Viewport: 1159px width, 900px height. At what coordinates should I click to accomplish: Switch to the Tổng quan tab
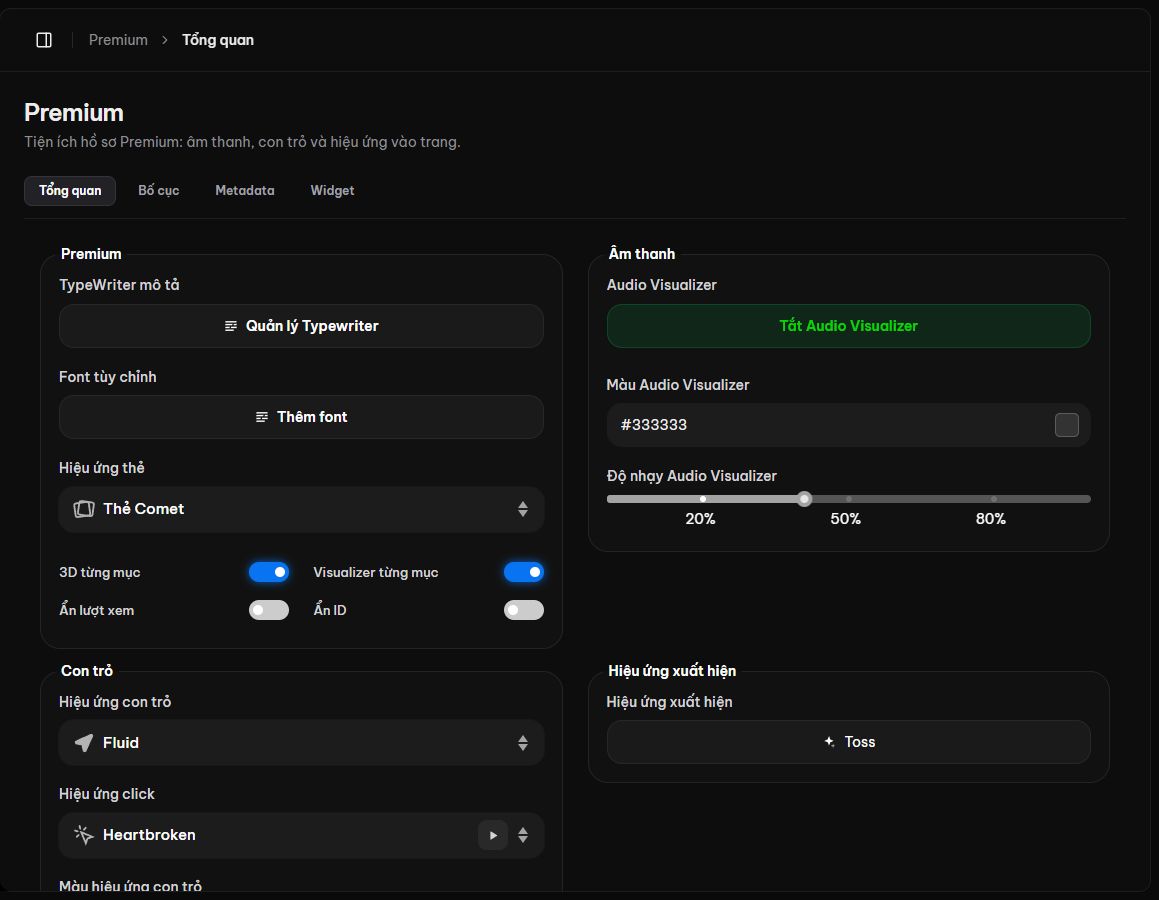point(70,191)
